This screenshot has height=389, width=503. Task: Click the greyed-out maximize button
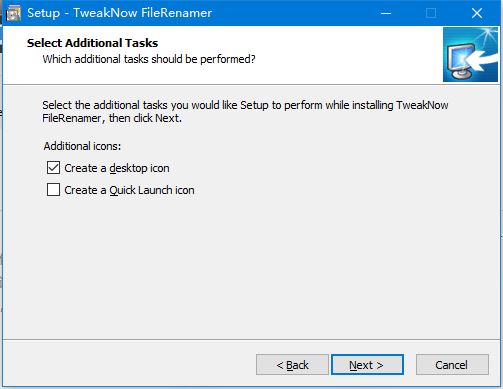(431, 13)
